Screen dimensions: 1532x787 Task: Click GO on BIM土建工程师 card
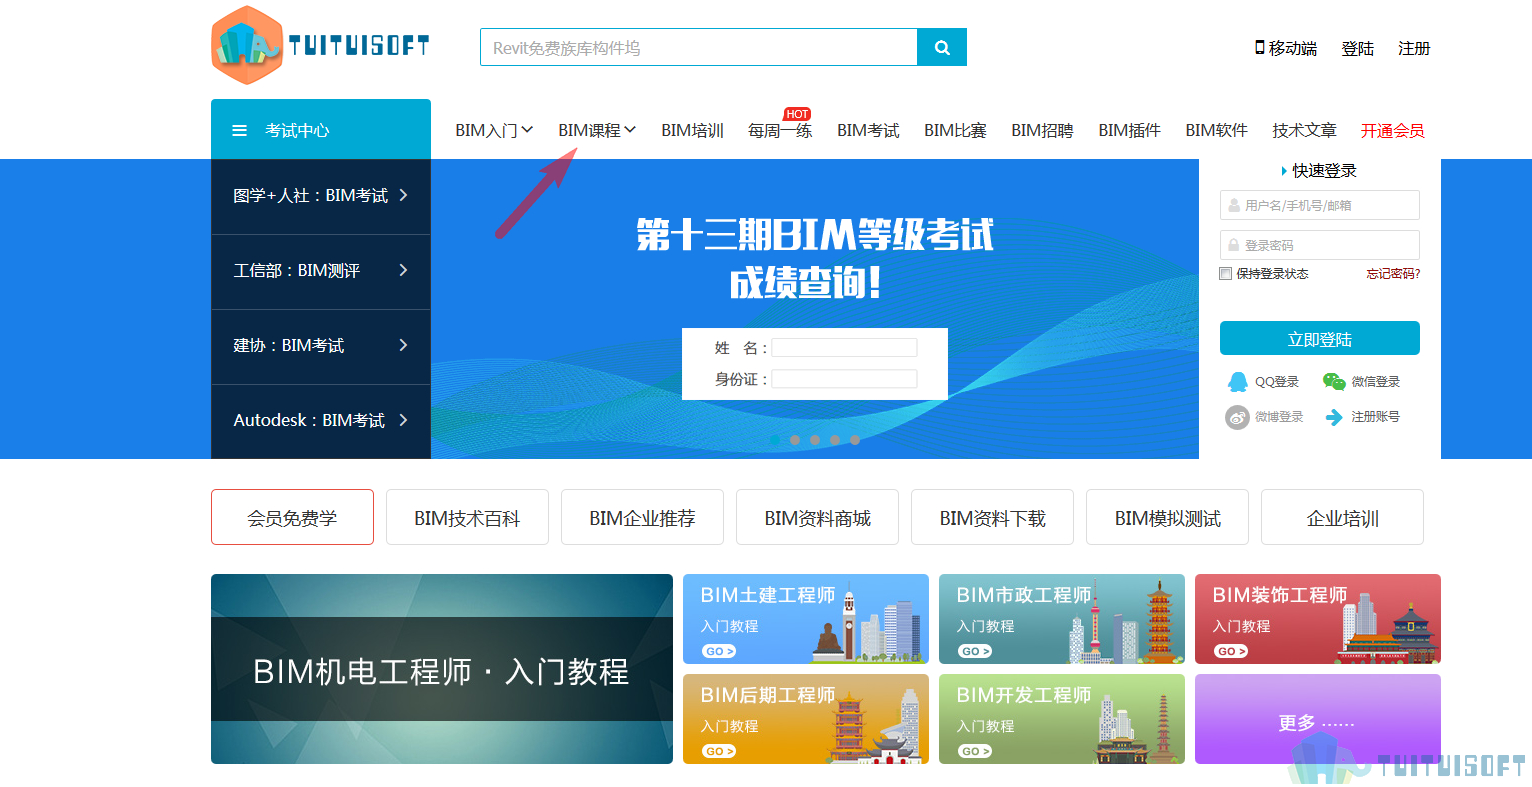(719, 651)
